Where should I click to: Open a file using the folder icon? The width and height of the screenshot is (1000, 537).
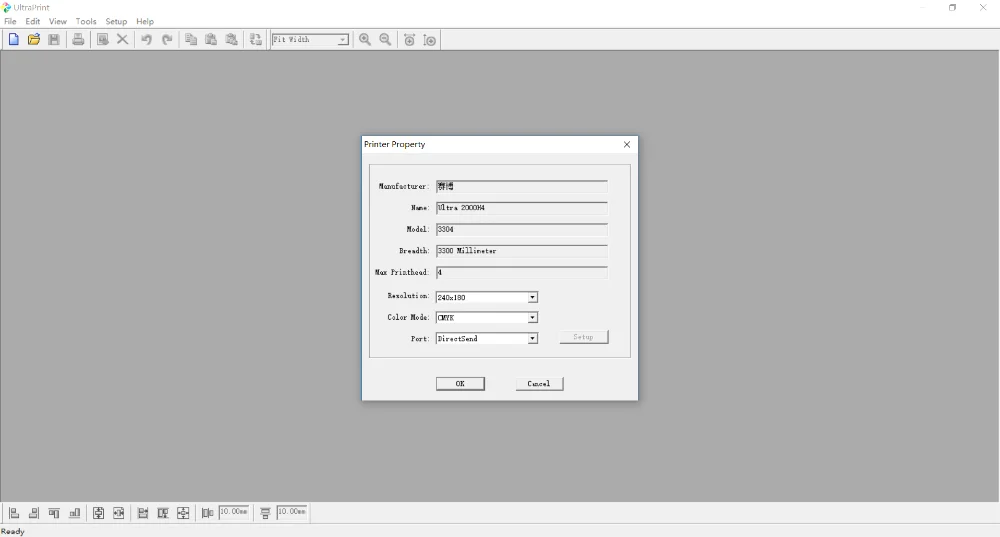(34, 40)
